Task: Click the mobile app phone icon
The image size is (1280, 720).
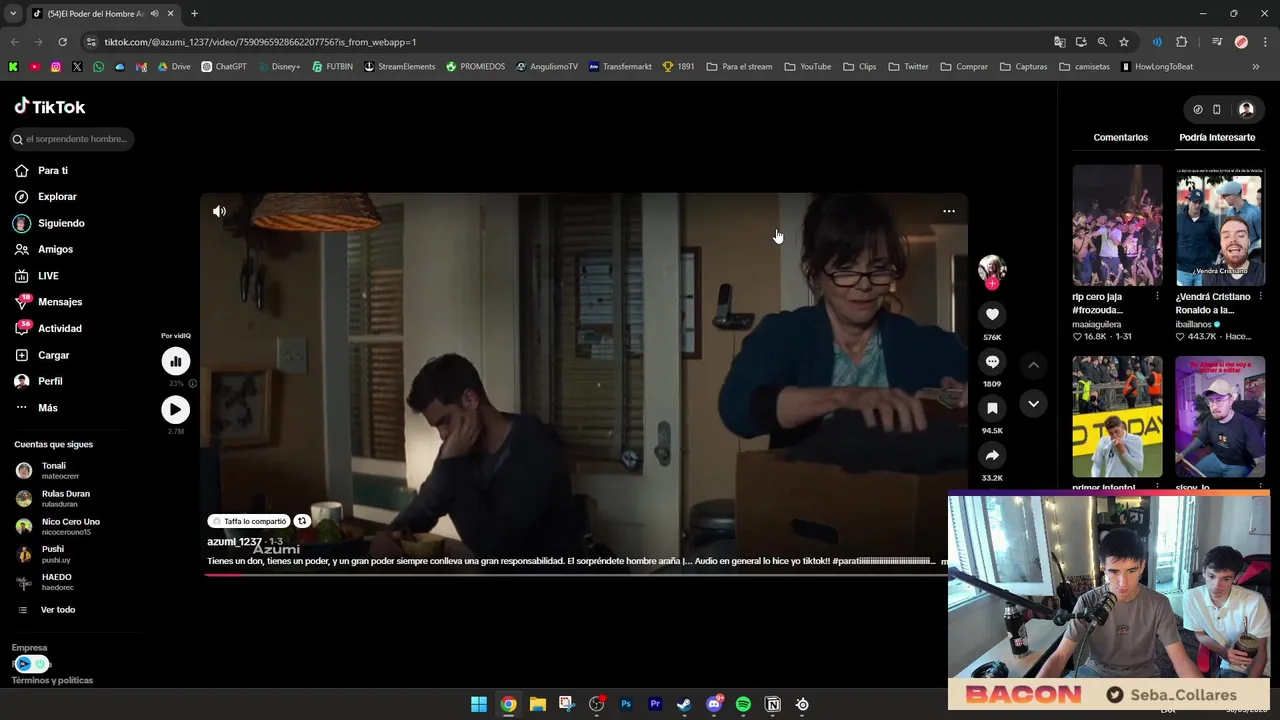Action: [x=1216, y=109]
